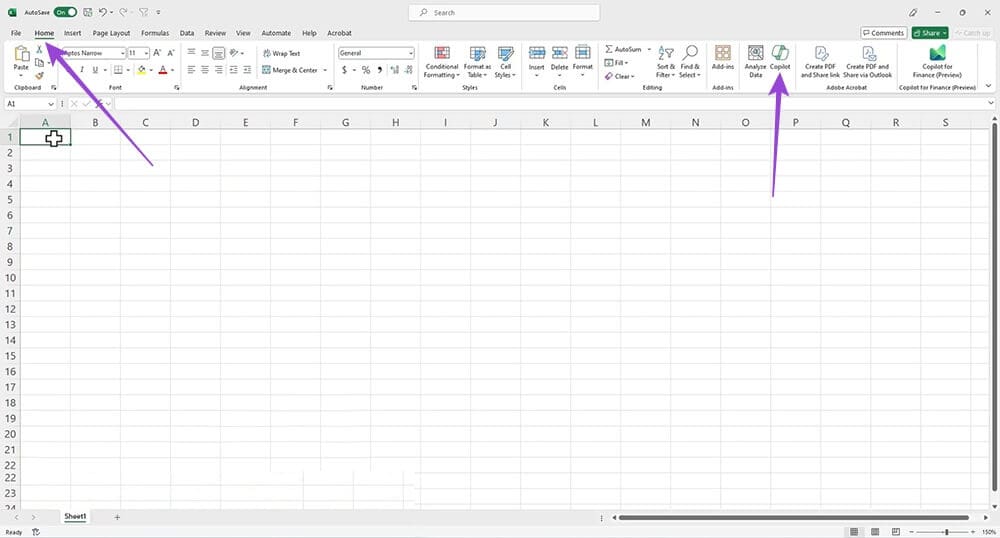Screen dimensions: 1000x538
Task: Switch to the Insert tab
Action: click(72, 33)
